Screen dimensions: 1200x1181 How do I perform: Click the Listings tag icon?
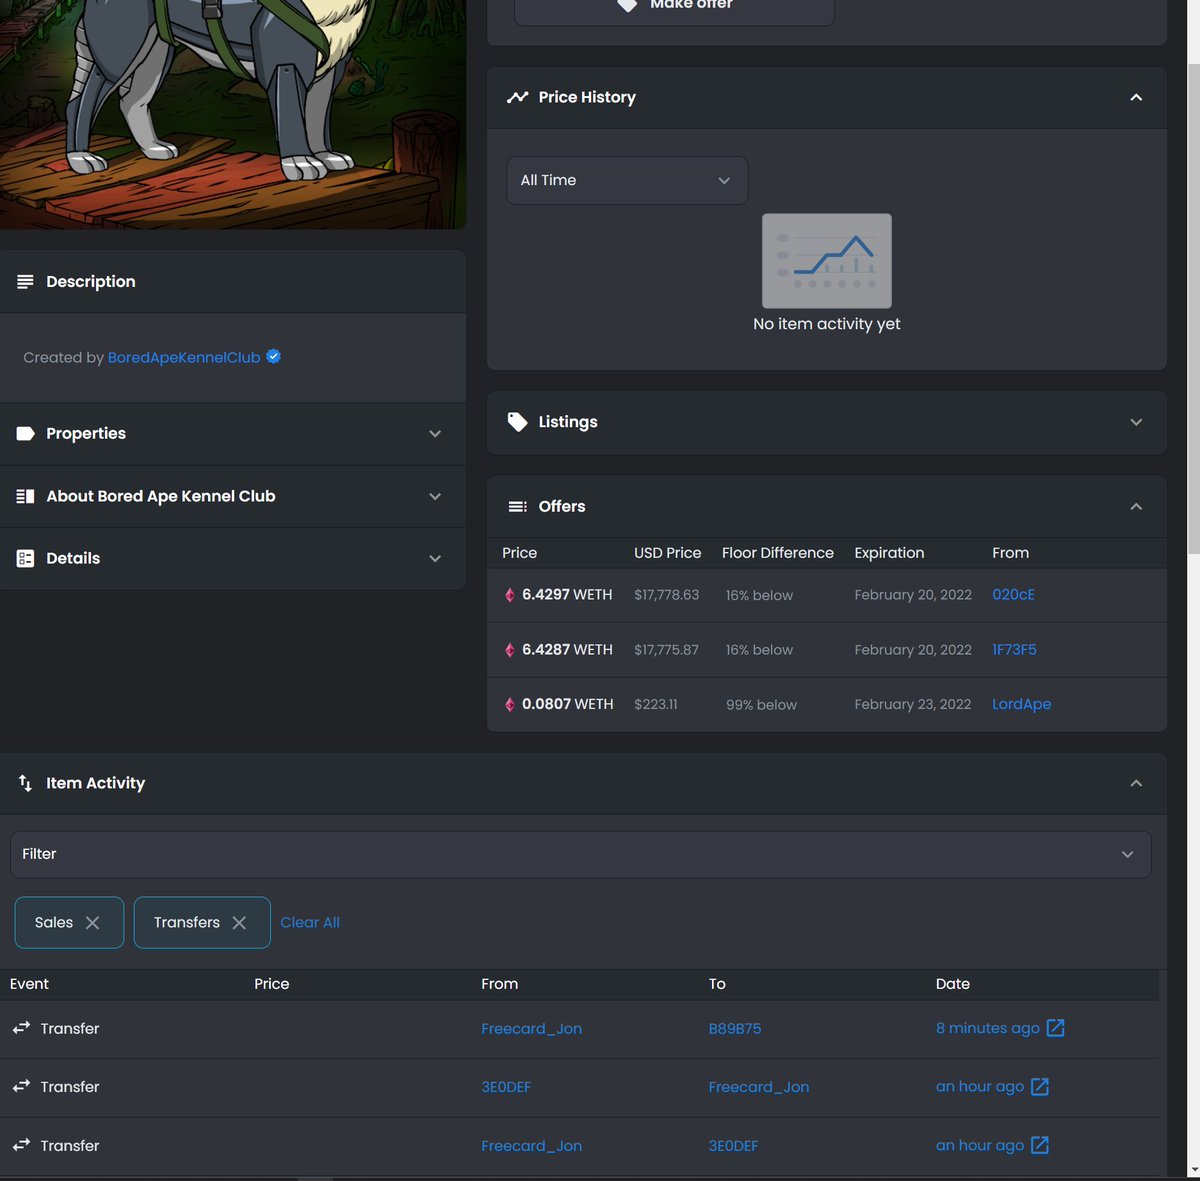(517, 422)
